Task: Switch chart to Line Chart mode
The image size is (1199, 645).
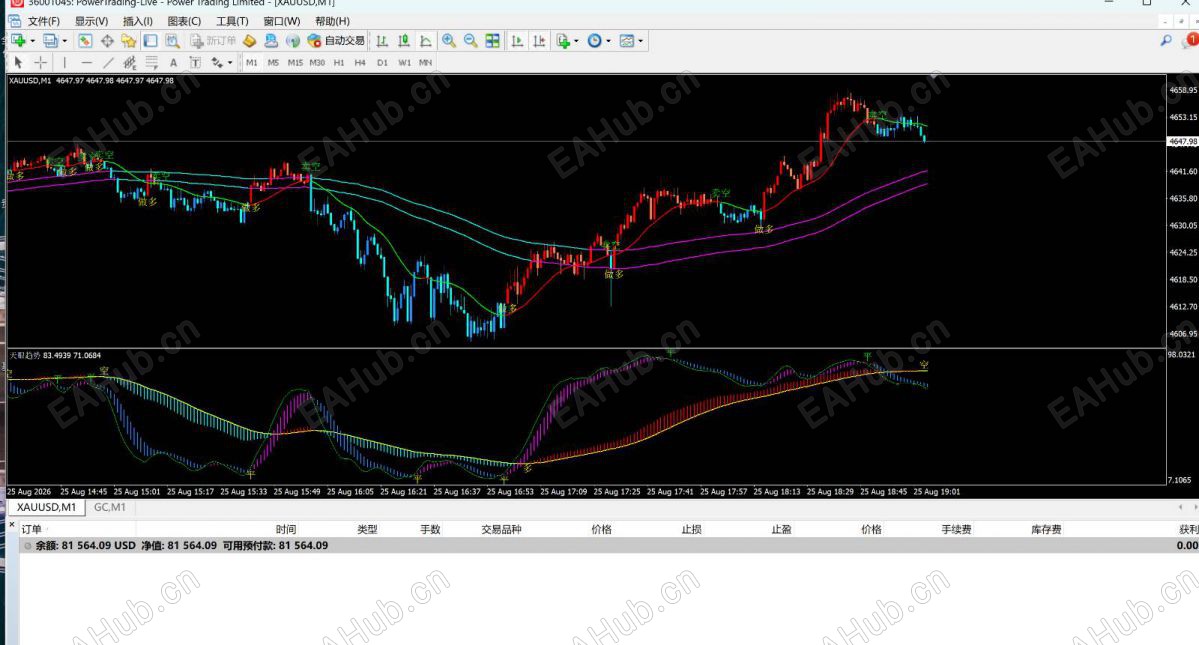Action: pos(426,41)
